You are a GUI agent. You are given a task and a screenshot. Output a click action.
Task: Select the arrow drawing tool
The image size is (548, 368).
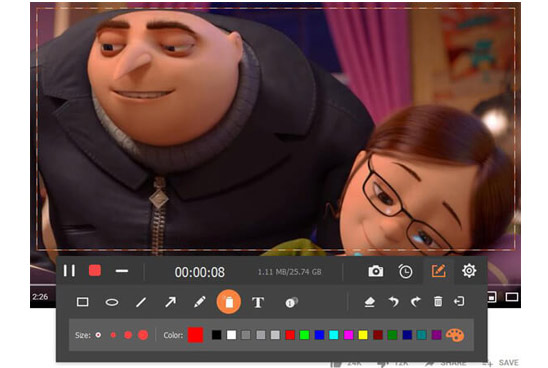pyautogui.click(x=170, y=302)
